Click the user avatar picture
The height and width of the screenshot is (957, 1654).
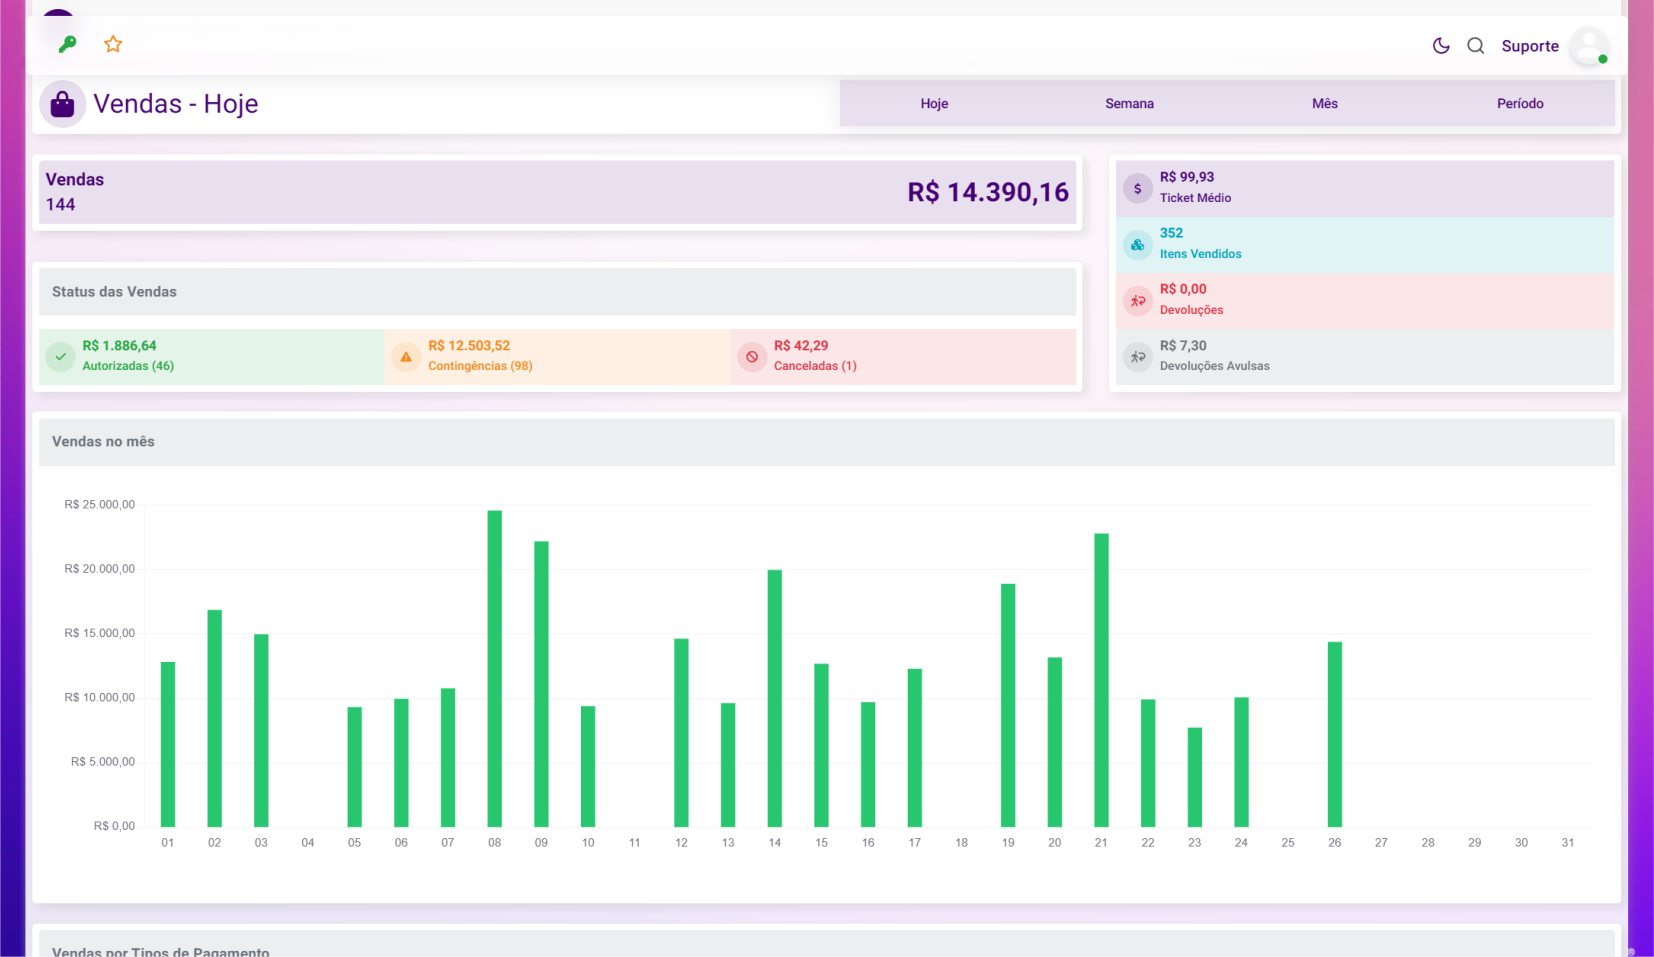(1588, 46)
